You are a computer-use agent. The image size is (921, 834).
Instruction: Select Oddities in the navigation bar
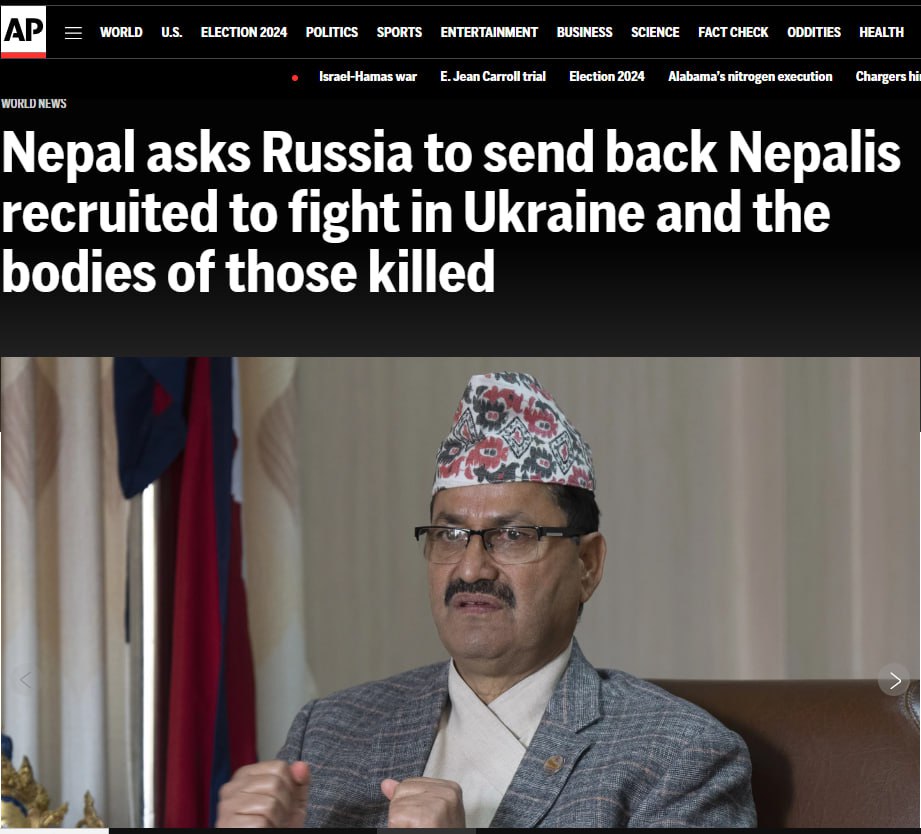[814, 32]
